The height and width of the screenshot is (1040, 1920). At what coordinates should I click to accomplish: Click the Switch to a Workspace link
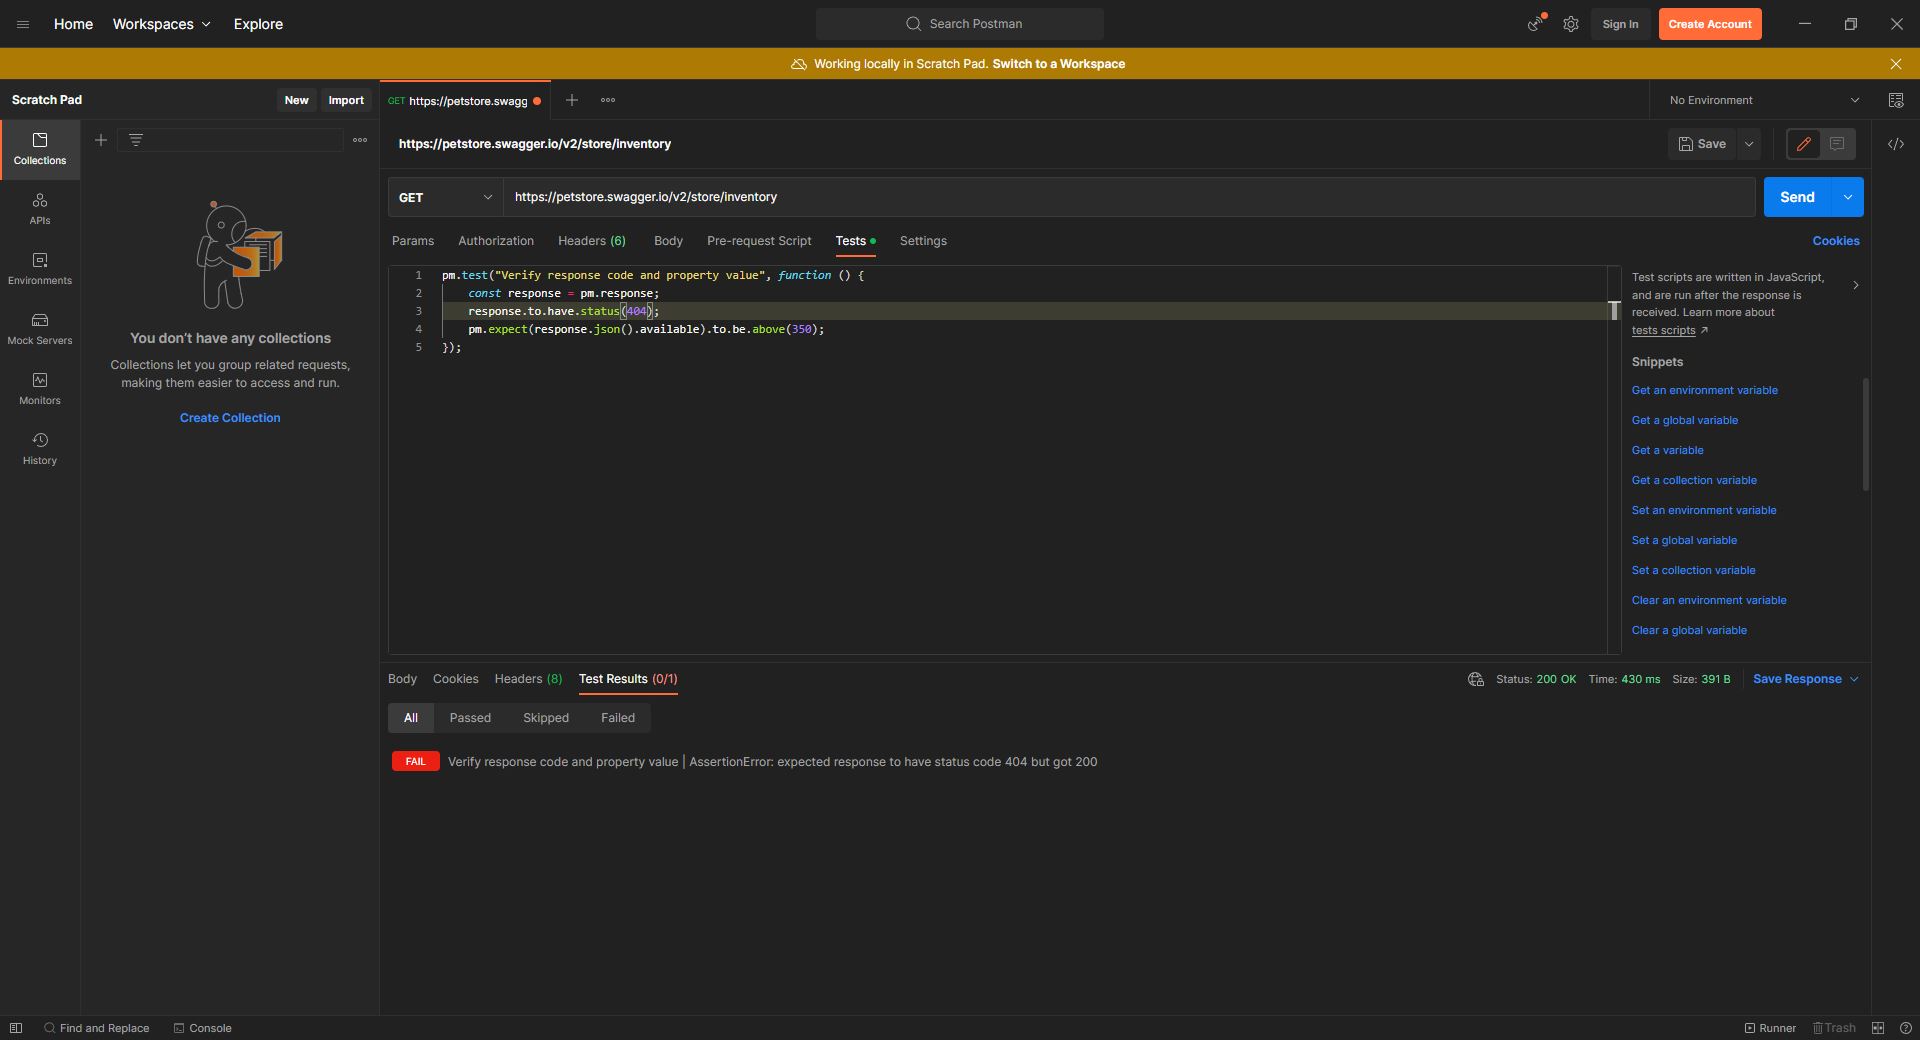coord(1059,64)
